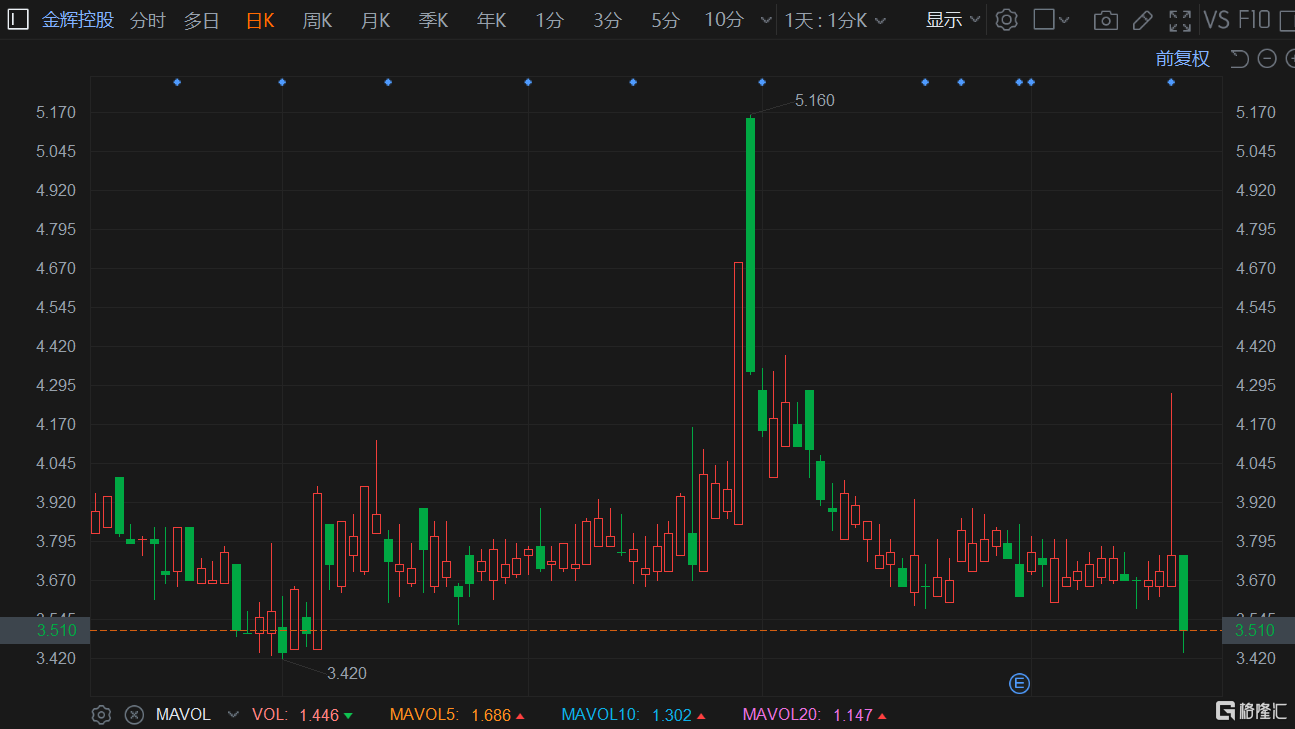
Task: Click the rightmost blue diamond event marker
Action: [1171, 82]
